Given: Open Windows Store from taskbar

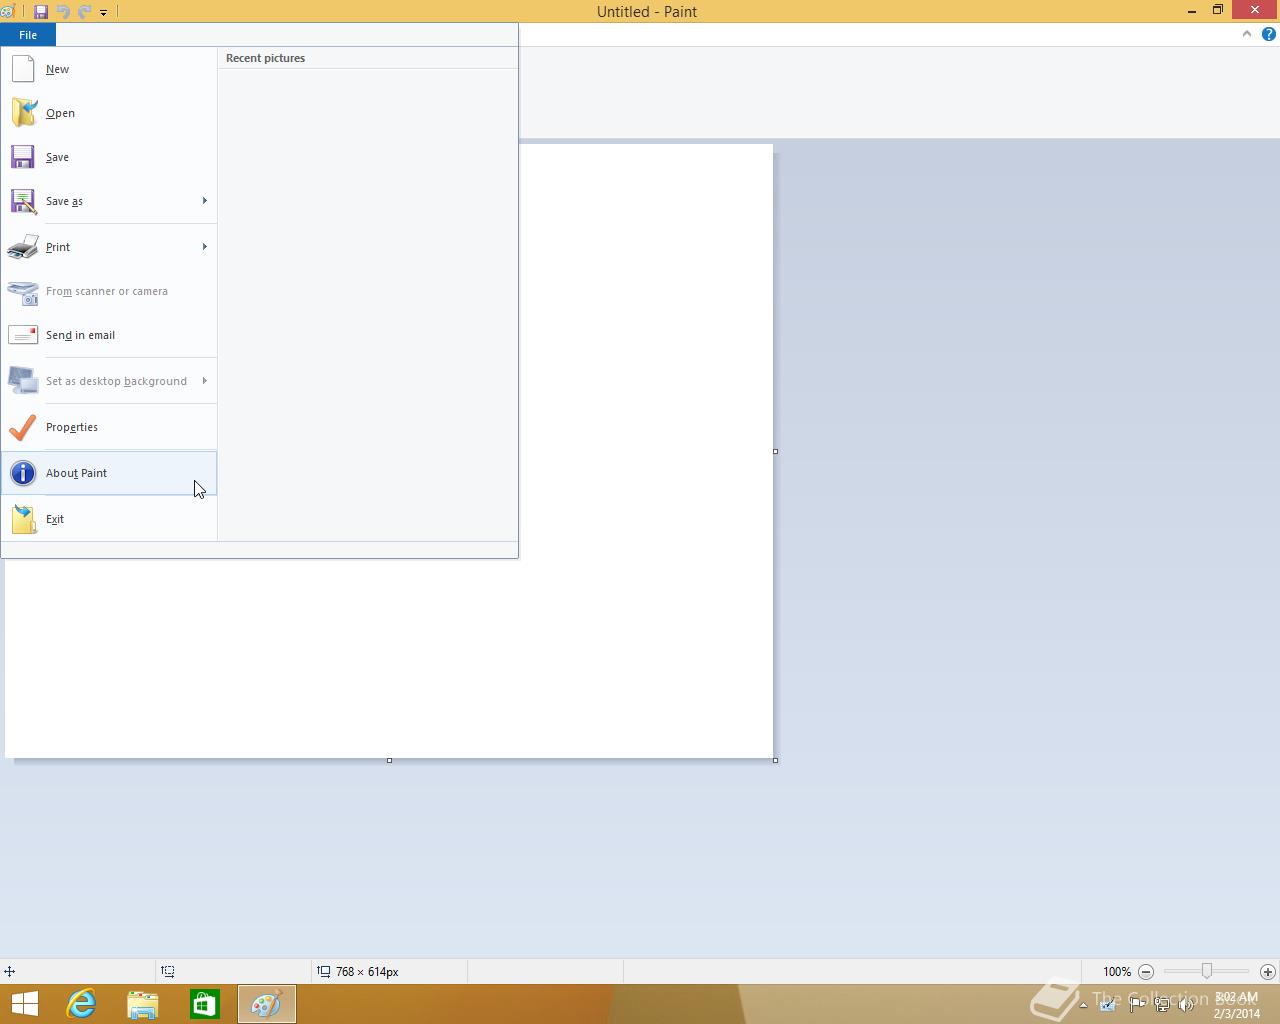Looking at the screenshot, I should [205, 1004].
